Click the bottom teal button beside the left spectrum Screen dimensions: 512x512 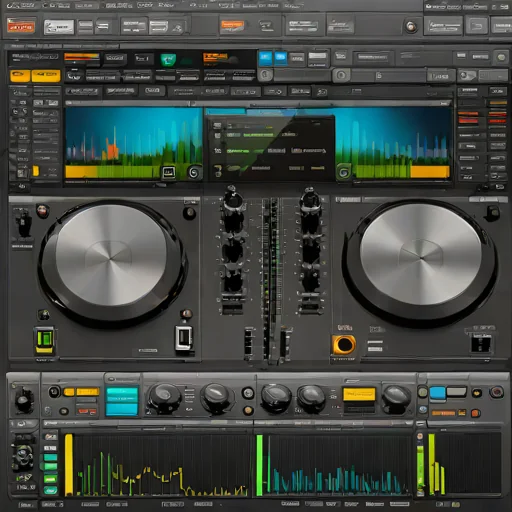[50, 490]
